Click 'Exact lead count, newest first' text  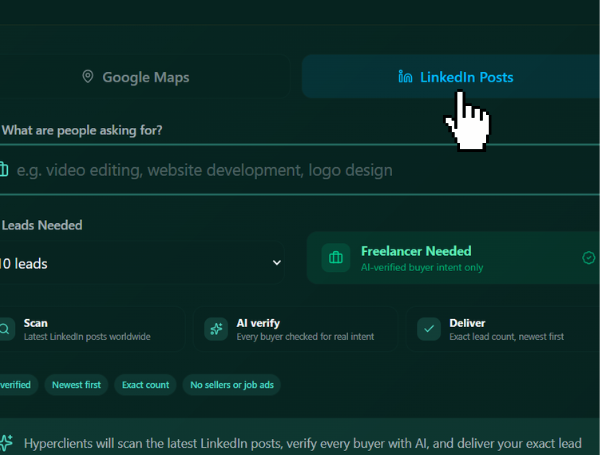(x=506, y=337)
